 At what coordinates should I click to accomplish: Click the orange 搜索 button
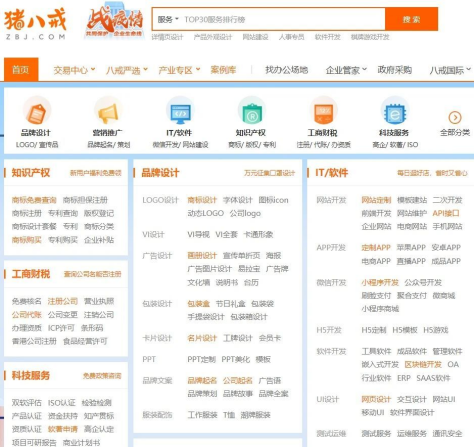pos(411,19)
